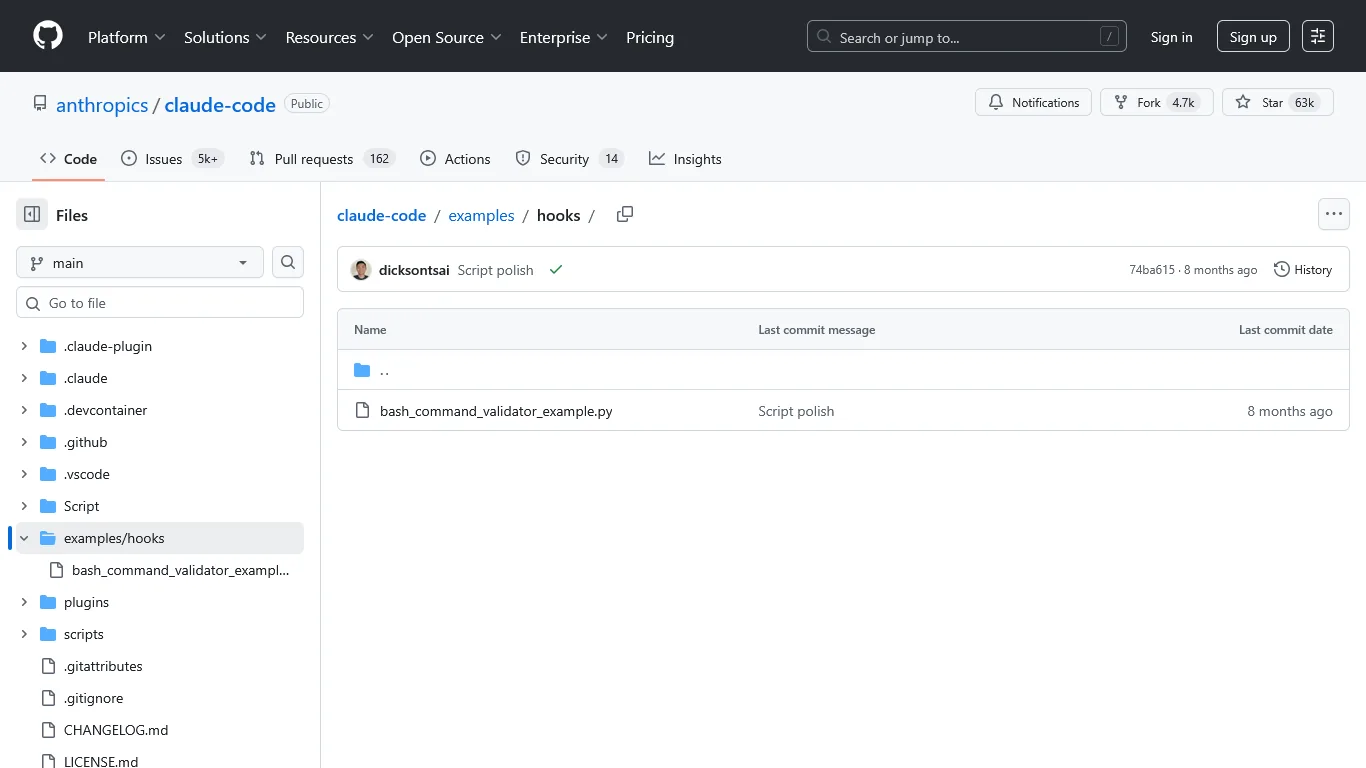
Task: Expand the .devcontainer folder chevron
Action: 24,410
